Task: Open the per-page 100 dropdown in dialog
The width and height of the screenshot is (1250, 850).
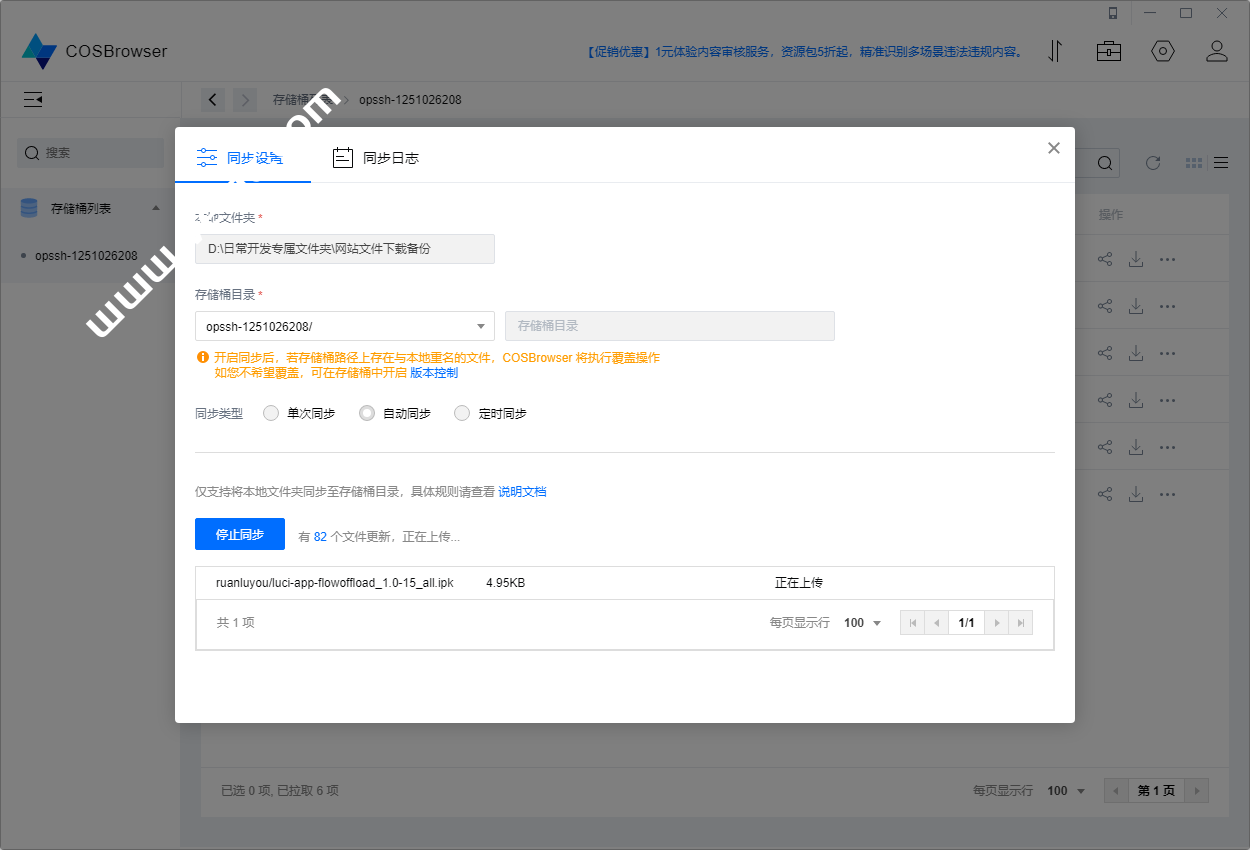Action: click(861, 622)
